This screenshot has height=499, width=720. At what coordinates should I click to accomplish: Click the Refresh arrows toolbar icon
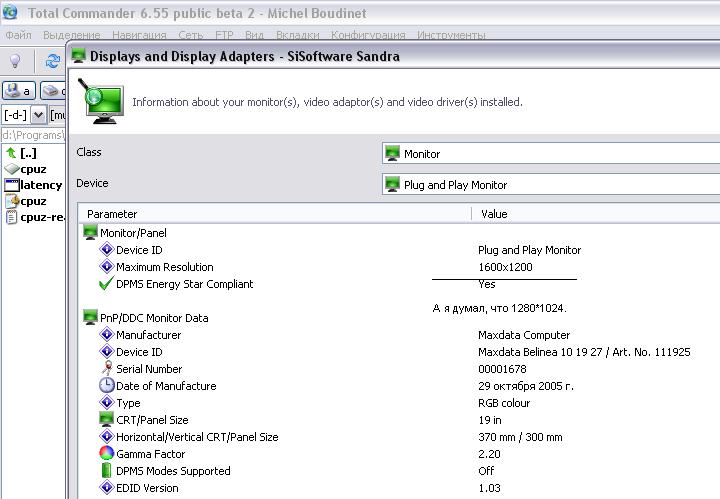click(52, 61)
